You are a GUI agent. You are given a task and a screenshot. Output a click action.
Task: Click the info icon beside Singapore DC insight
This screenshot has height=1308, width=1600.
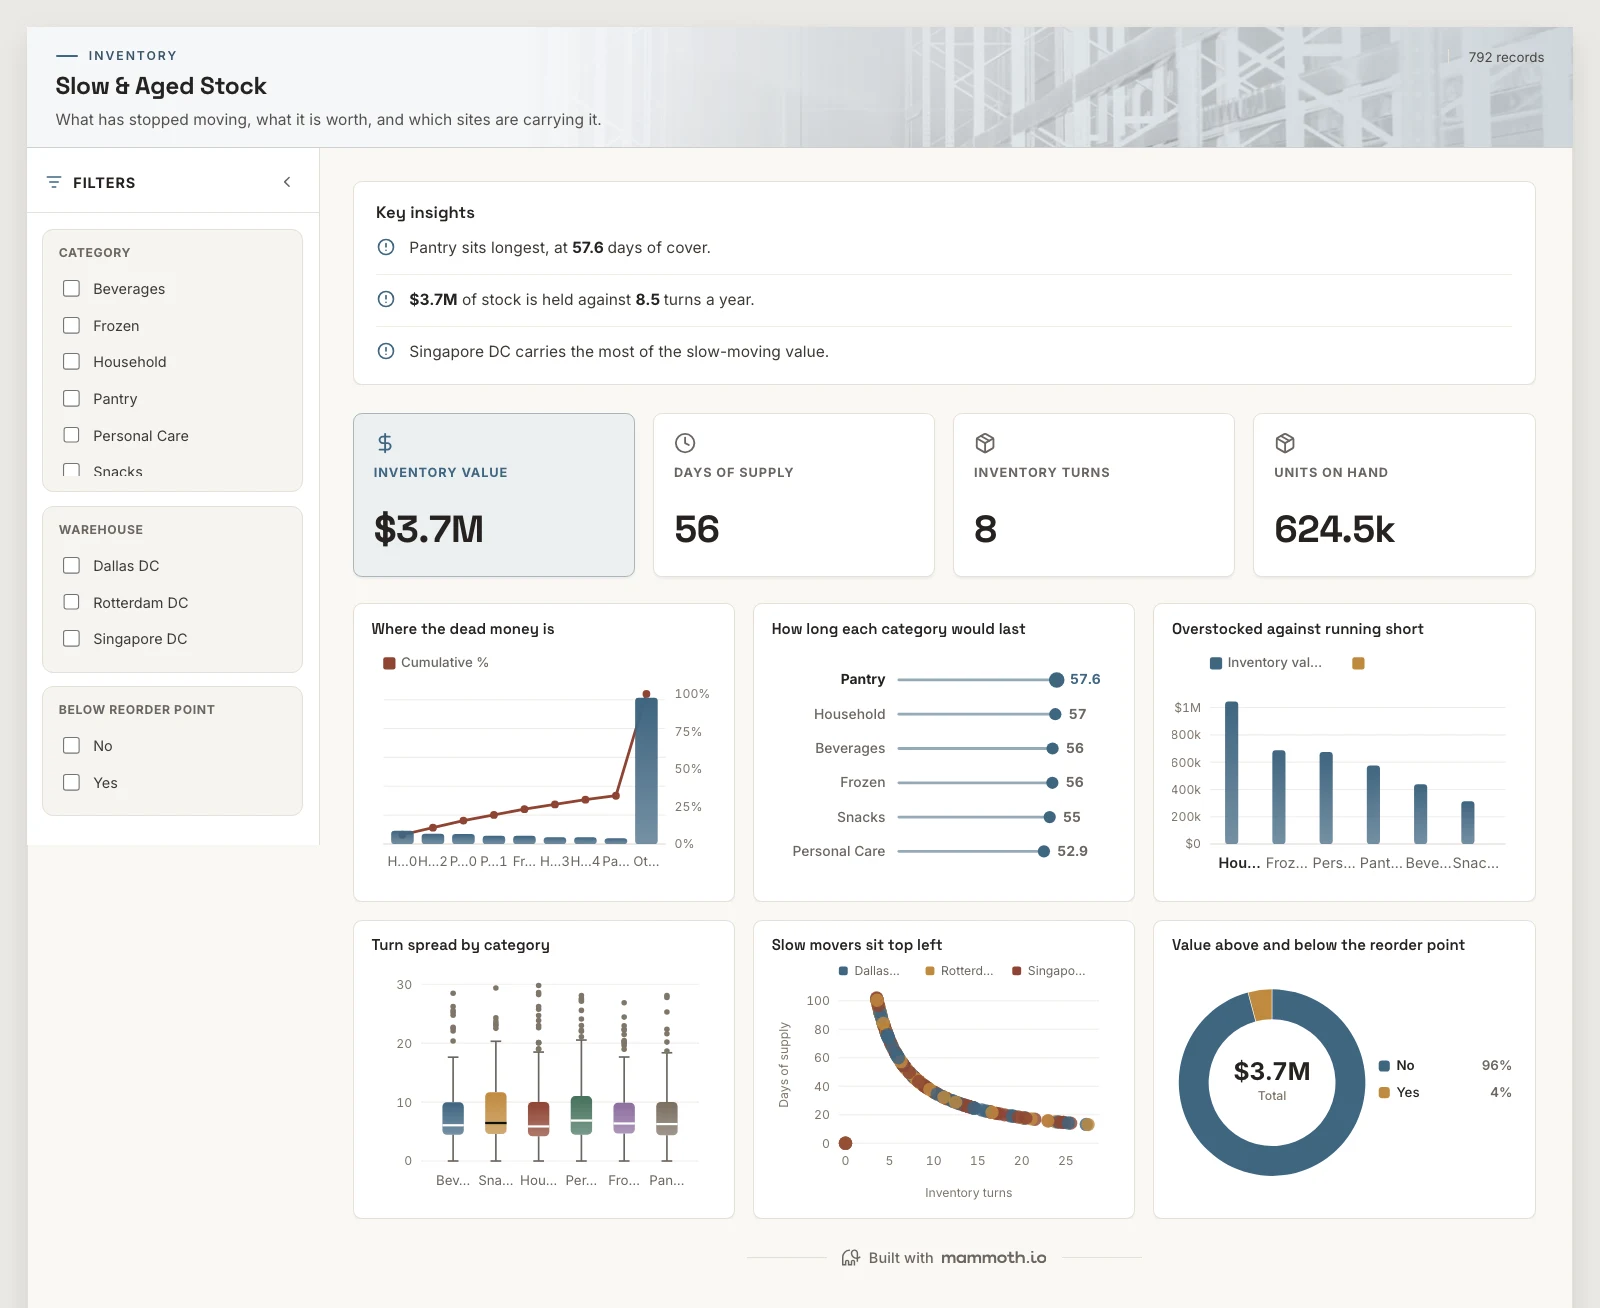click(x=386, y=351)
